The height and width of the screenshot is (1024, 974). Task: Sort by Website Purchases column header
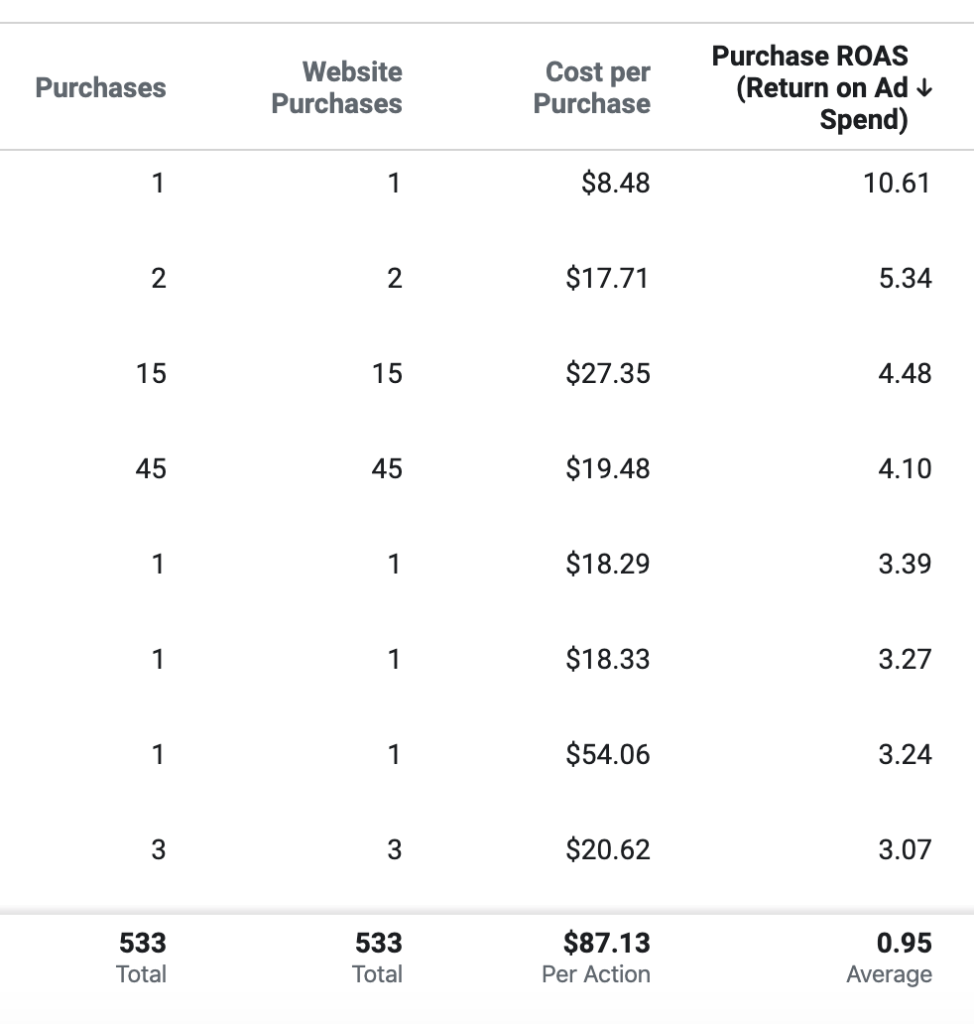336,88
